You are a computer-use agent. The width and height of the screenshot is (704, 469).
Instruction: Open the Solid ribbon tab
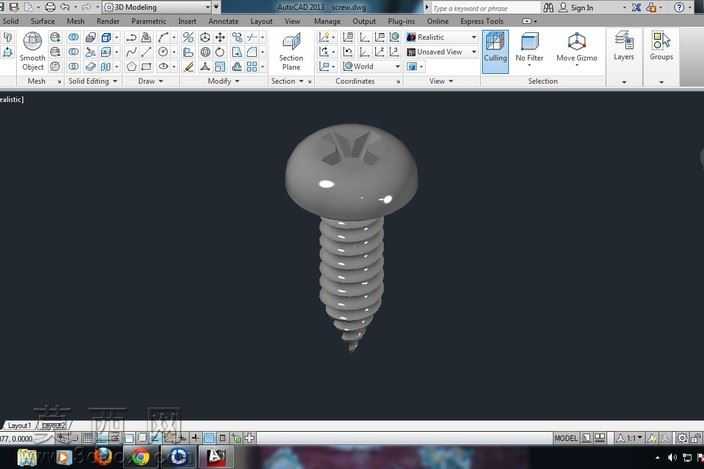click(x=11, y=21)
